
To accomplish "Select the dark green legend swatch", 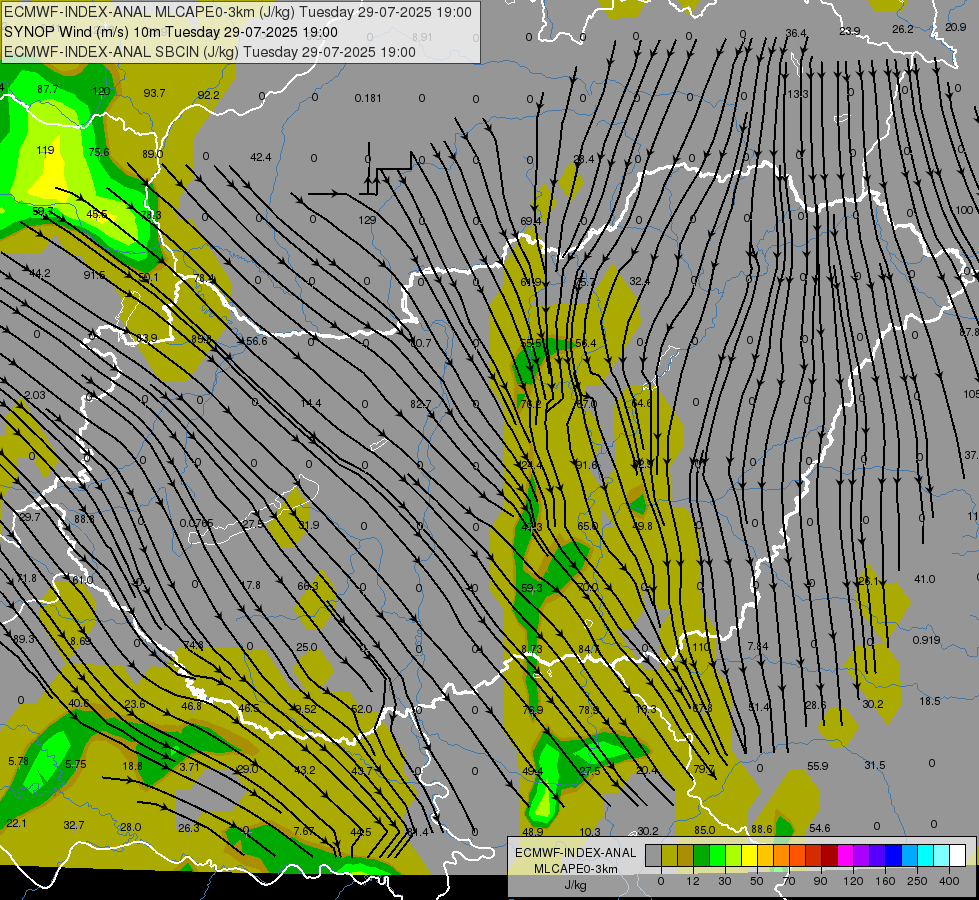I will click(x=701, y=855).
